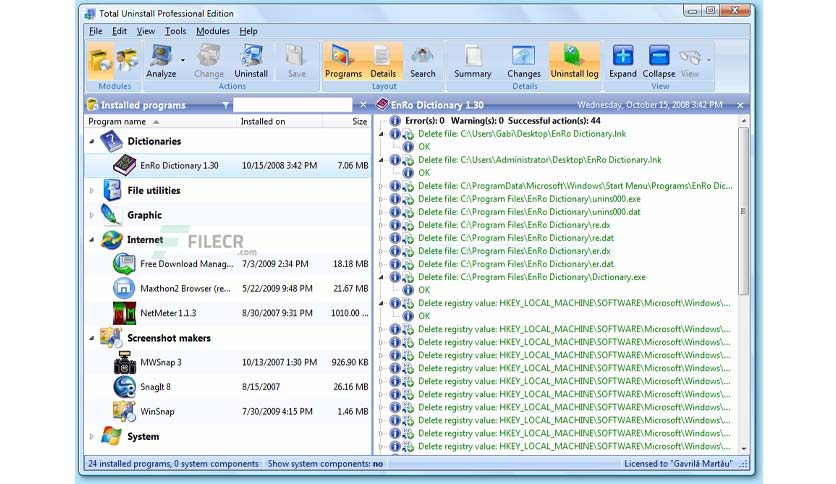Show the Summary details view
This screenshot has height=484, width=836.
coord(472,61)
